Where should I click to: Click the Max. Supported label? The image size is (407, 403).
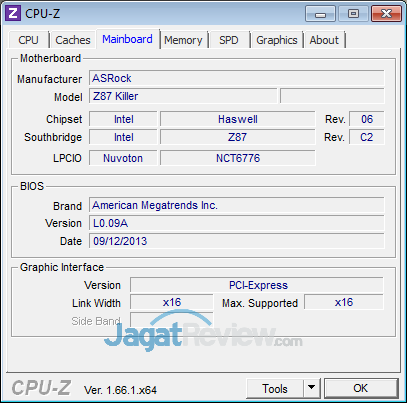coord(260,303)
